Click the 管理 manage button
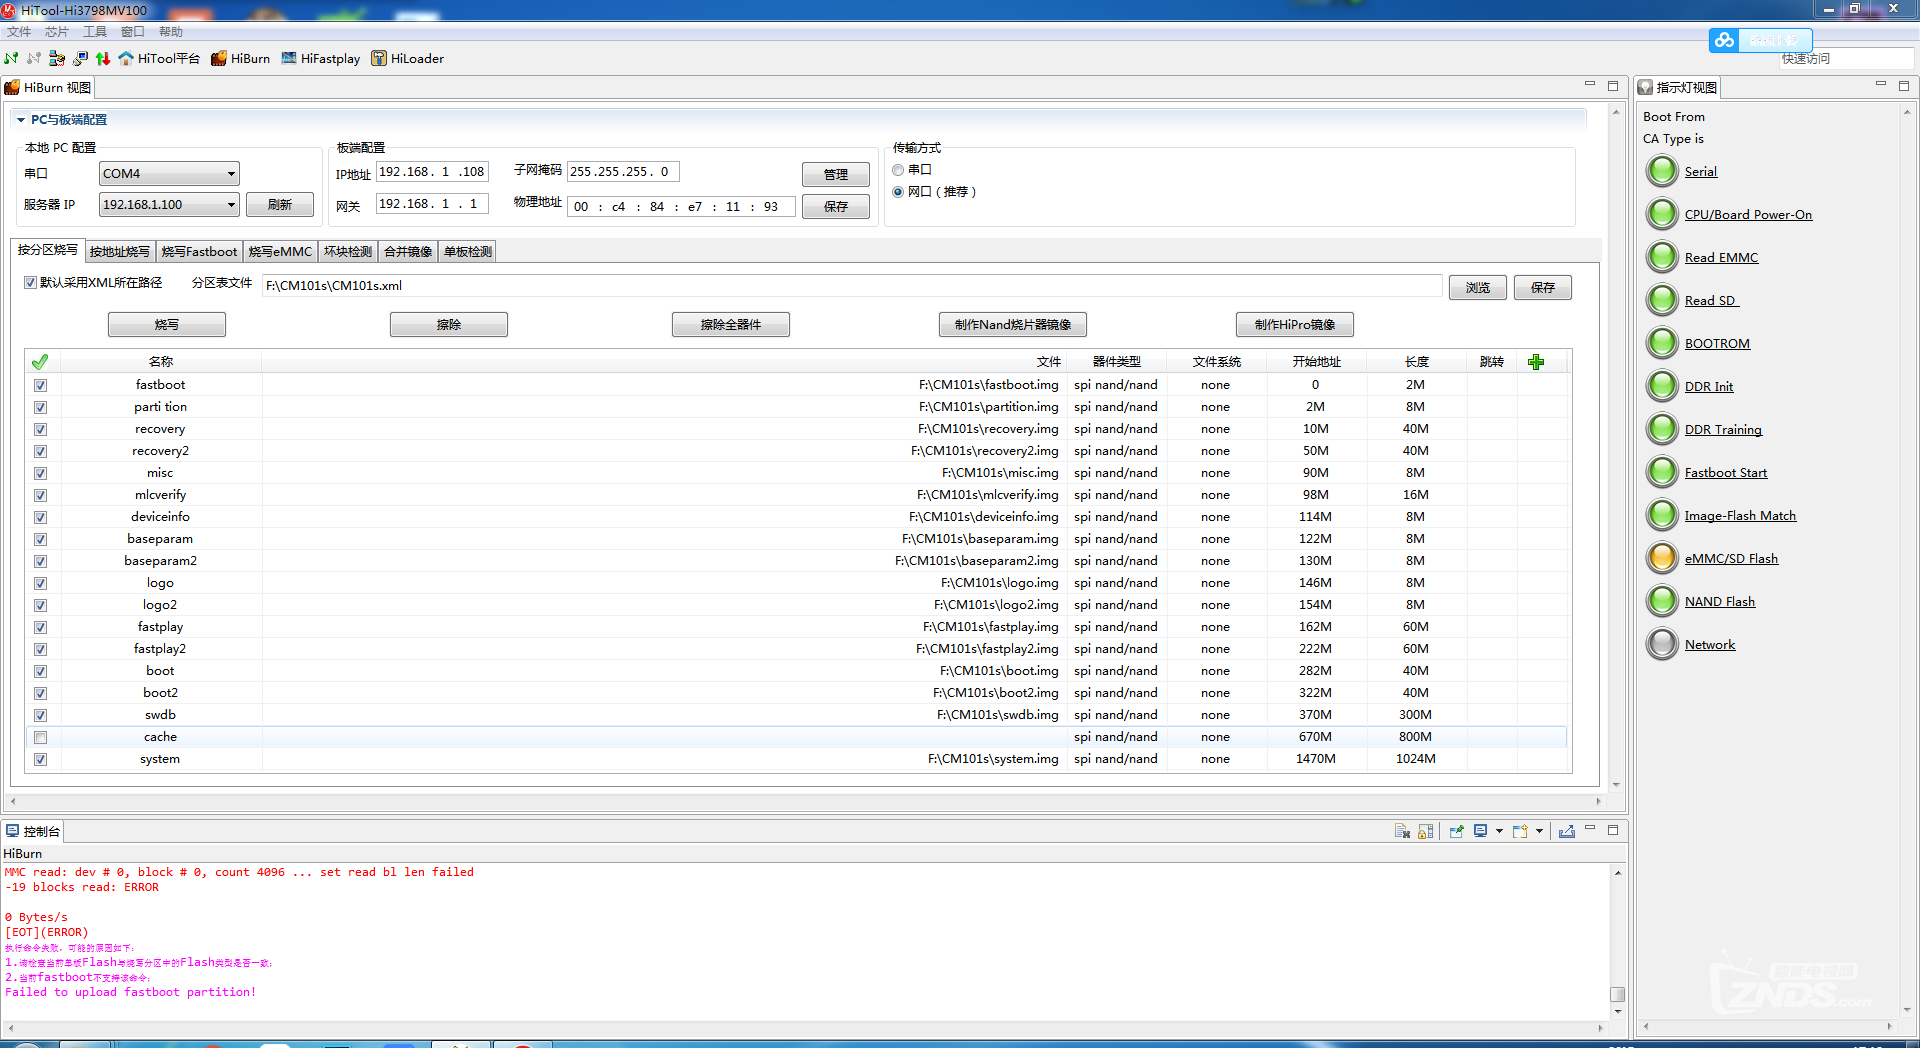The image size is (1920, 1048). pyautogui.click(x=836, y=174)
